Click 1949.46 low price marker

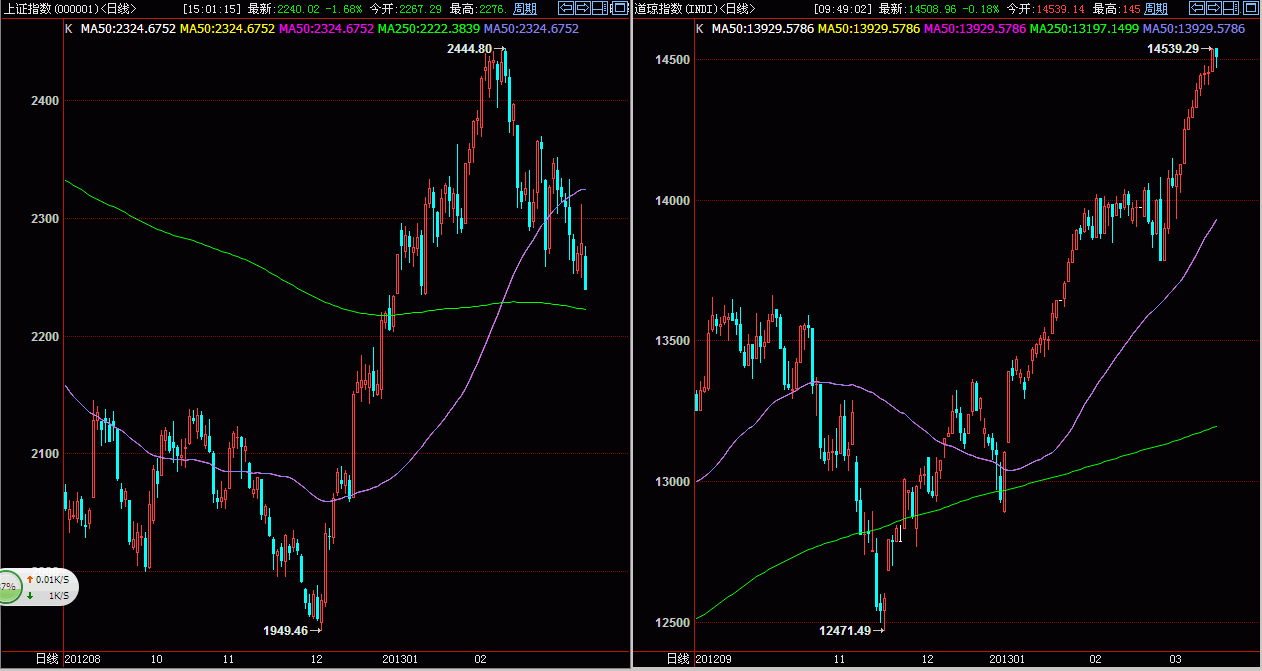pyautogui.click(x=286, y=631)
